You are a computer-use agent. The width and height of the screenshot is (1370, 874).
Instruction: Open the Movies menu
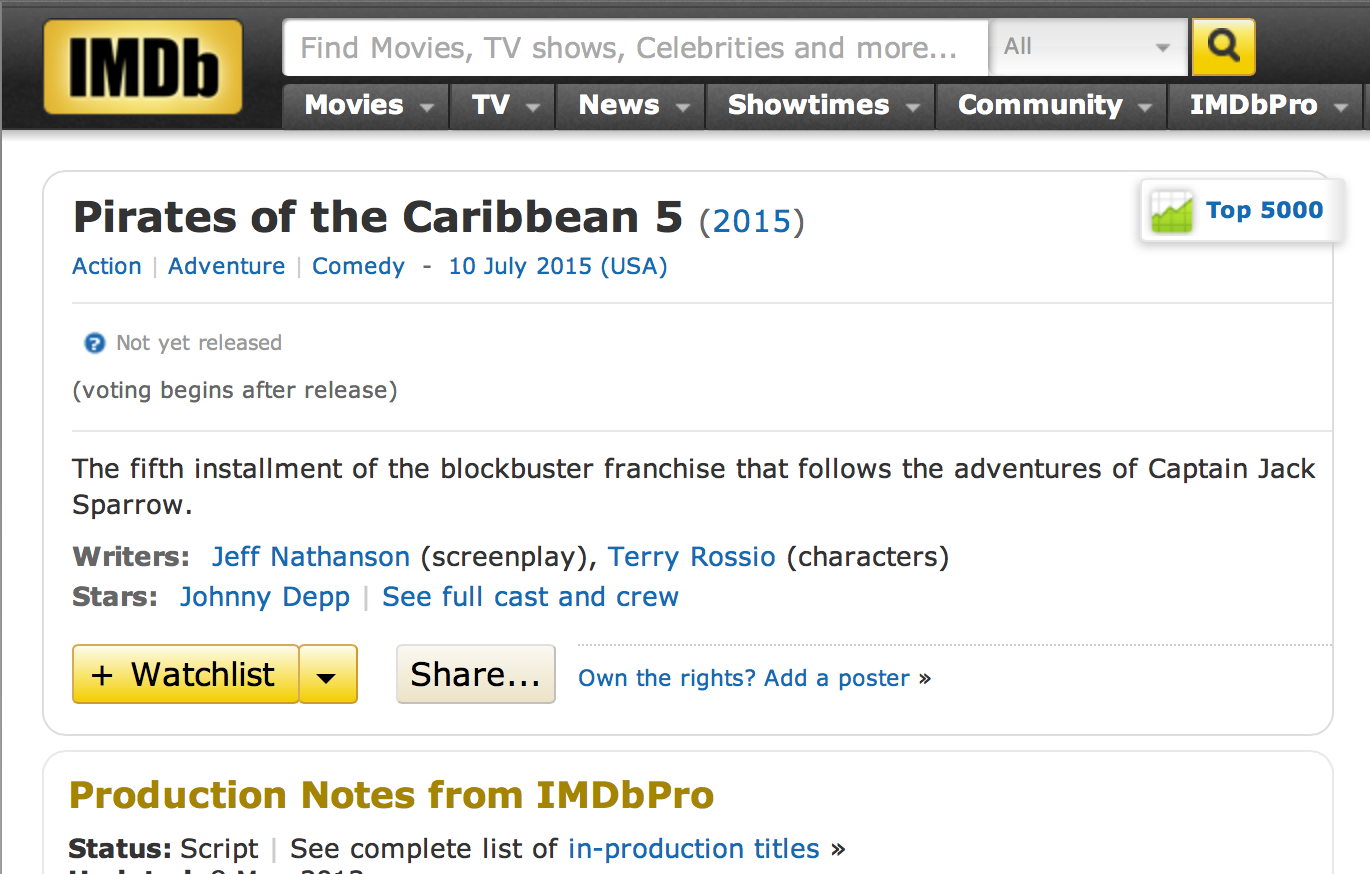click(x=364, y=105)
